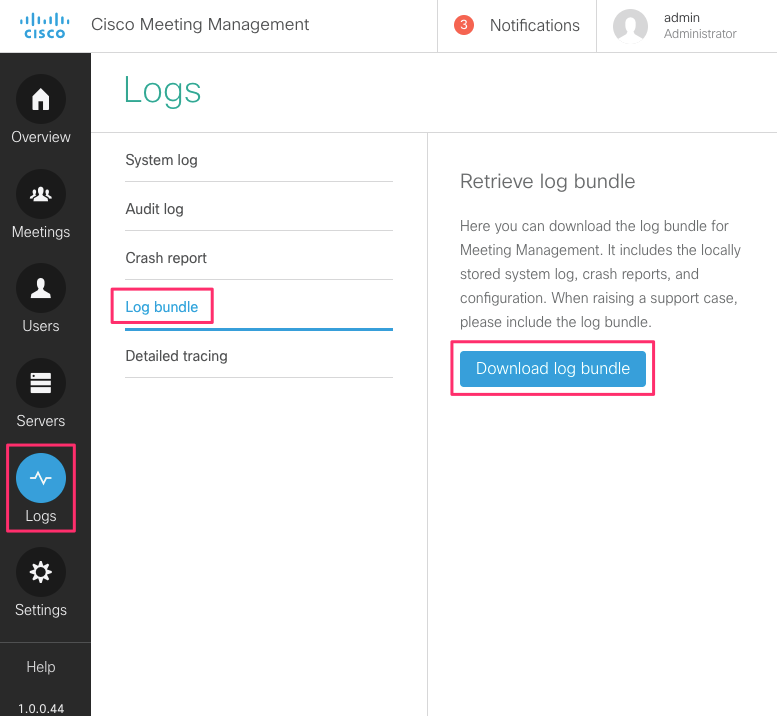Image resolution: width=777 pixels, height=716 pixels.
Task: Click the Cisco Meeting Management title
Action: point(200,24)
